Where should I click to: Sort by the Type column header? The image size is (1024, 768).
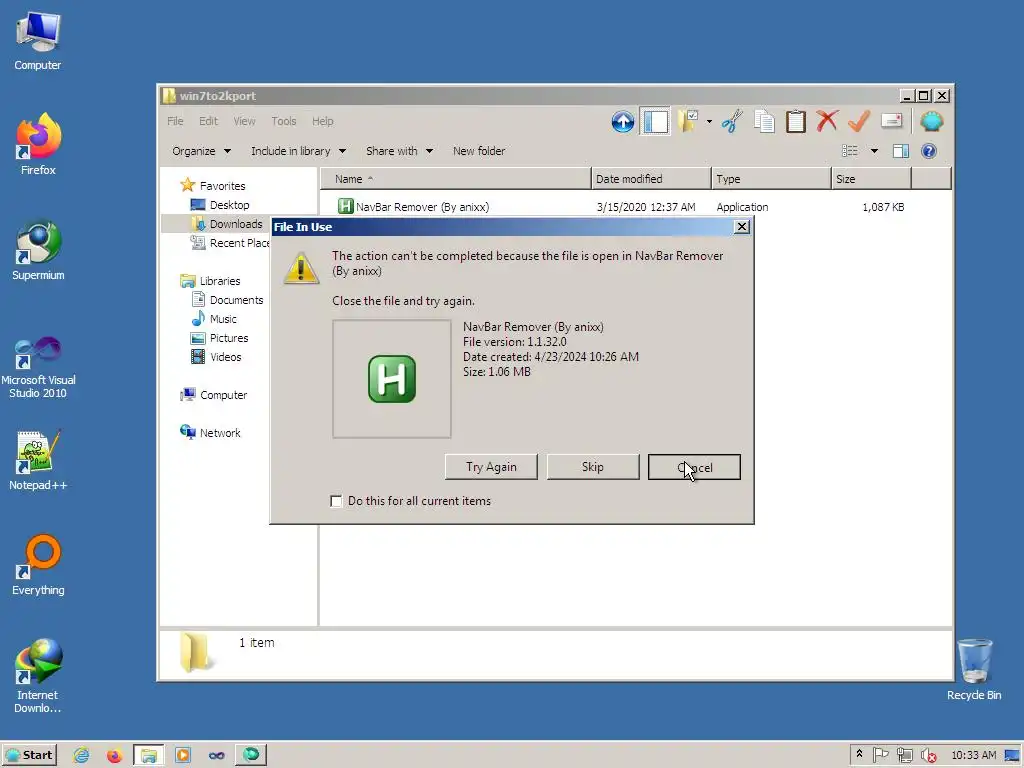click(771, 179)
